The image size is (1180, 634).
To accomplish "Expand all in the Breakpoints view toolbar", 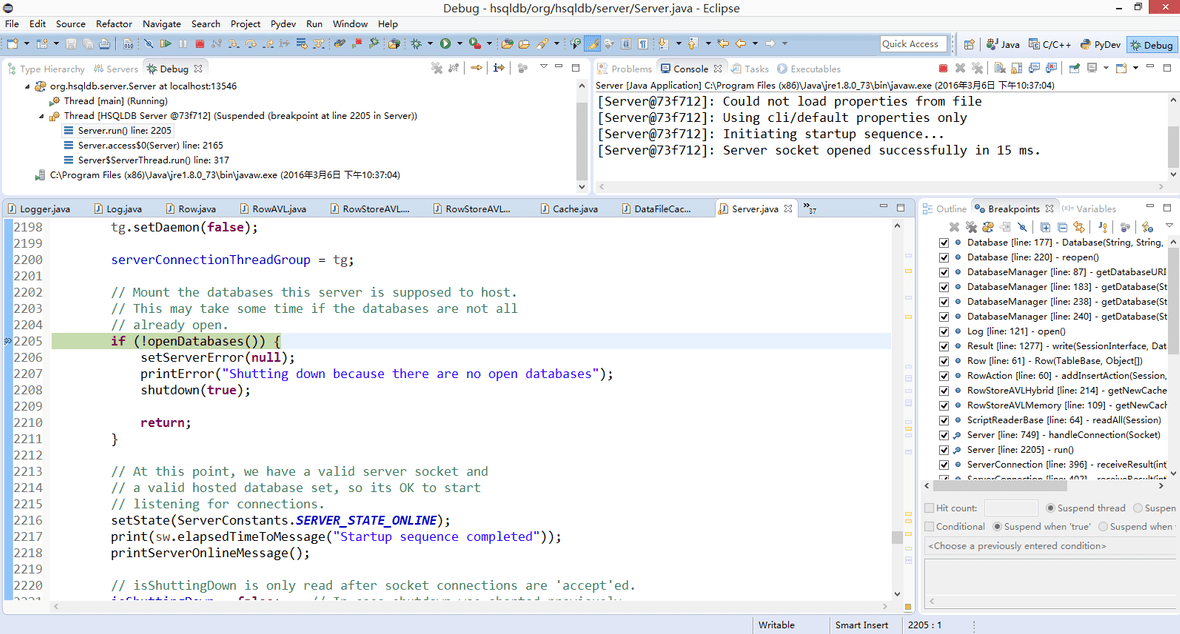I will click(1045, 228).
